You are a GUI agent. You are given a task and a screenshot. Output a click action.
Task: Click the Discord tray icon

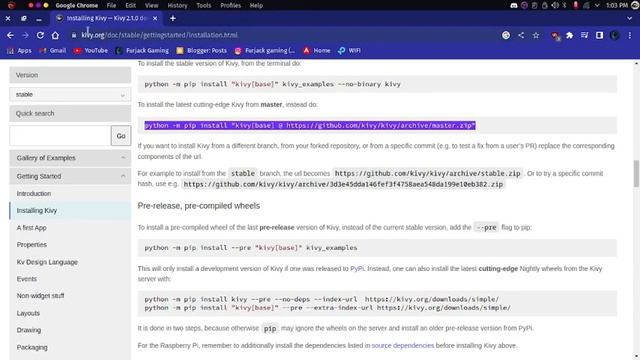(514, 5)
